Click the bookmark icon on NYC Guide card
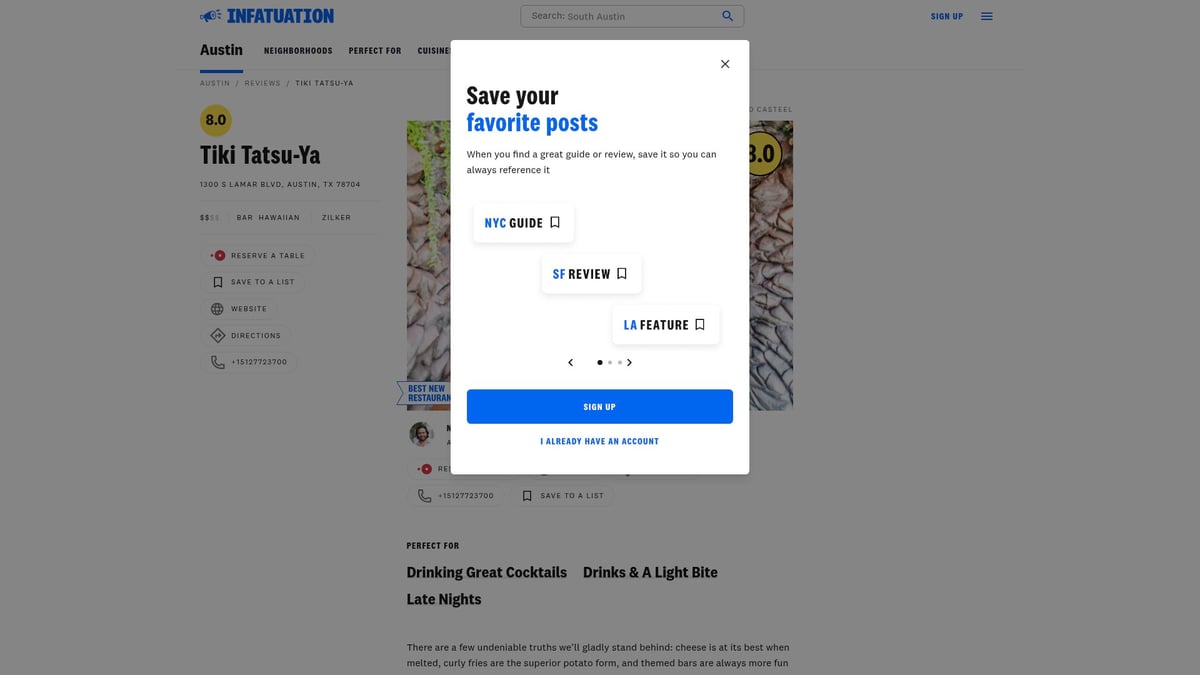Image resolution: width=1200 pixels, height=675 pixels. 555,222
